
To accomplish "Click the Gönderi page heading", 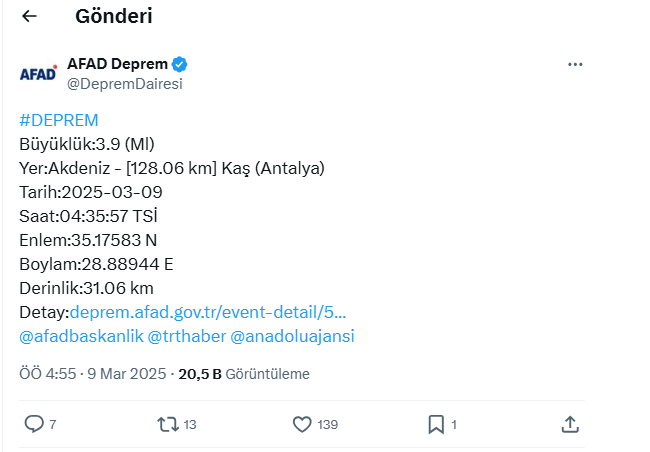I will click(x=114, y=16).
